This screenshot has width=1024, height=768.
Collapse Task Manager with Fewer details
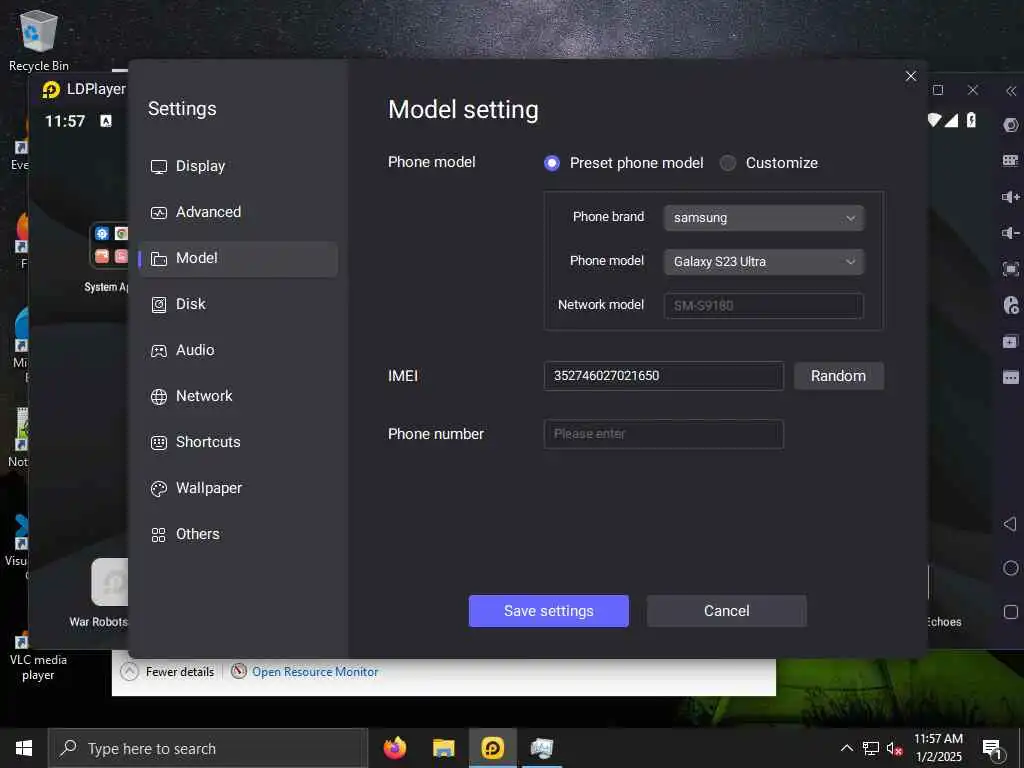click(168, 672)
